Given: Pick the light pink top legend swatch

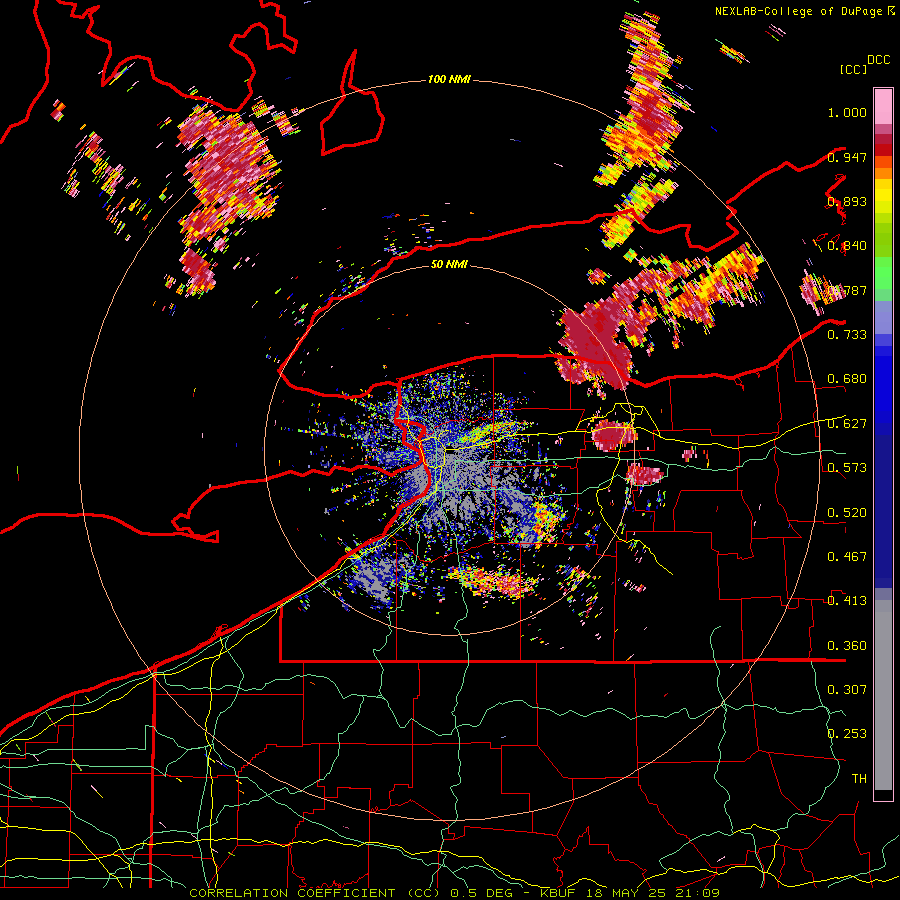Looking at the screenshot, I should (883, 106).
